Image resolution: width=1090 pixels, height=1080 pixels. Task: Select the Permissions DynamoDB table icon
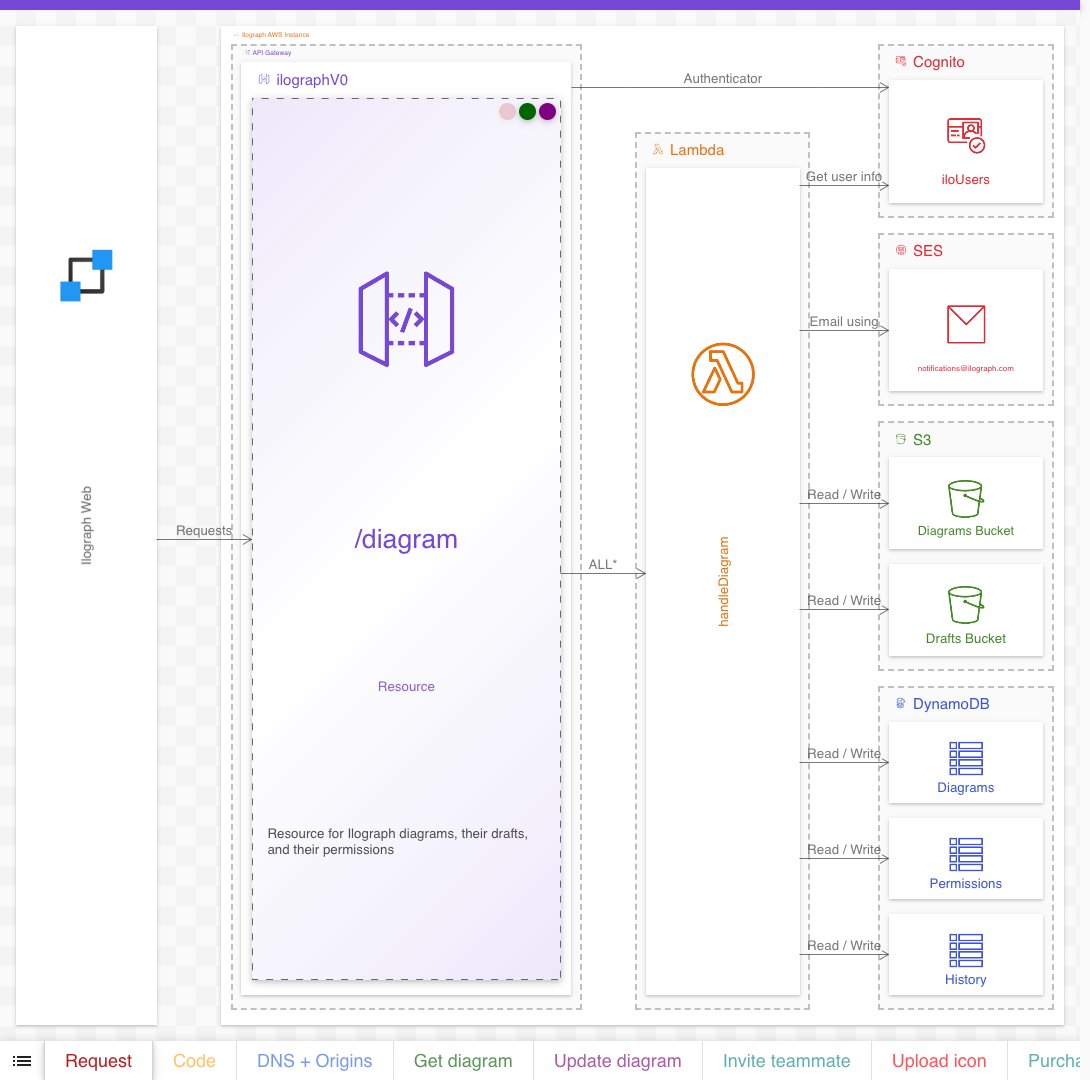(x=966, y=854)
